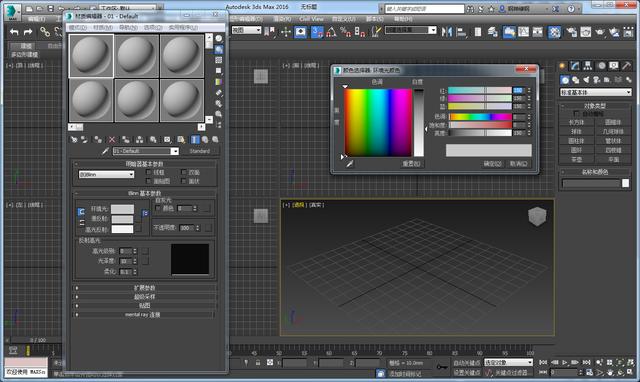The width and height of the screenshot is (640, 382).
Task: Open the first menu in Material Editor
Action: (x=77, y=27)
